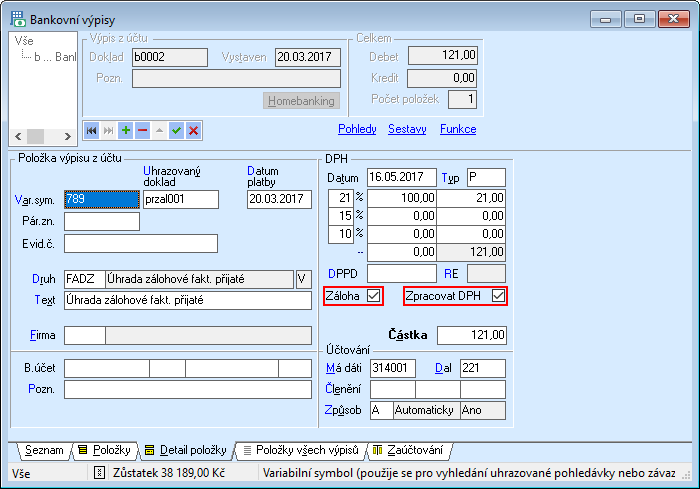This screenshot has height=489, width=700.
Task: Click the Kredit total 0,00
Action: (442, 78)
